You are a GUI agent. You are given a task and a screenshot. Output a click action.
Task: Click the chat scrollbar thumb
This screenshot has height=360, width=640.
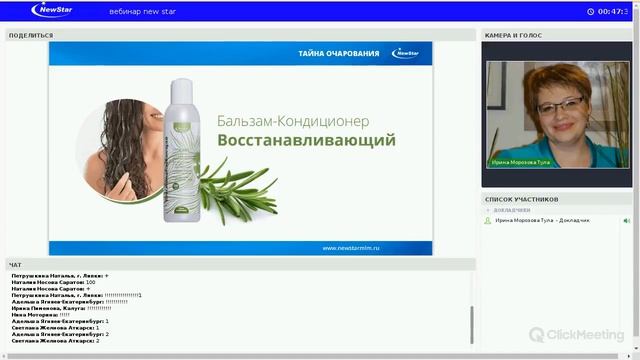[x=472, y=325]
